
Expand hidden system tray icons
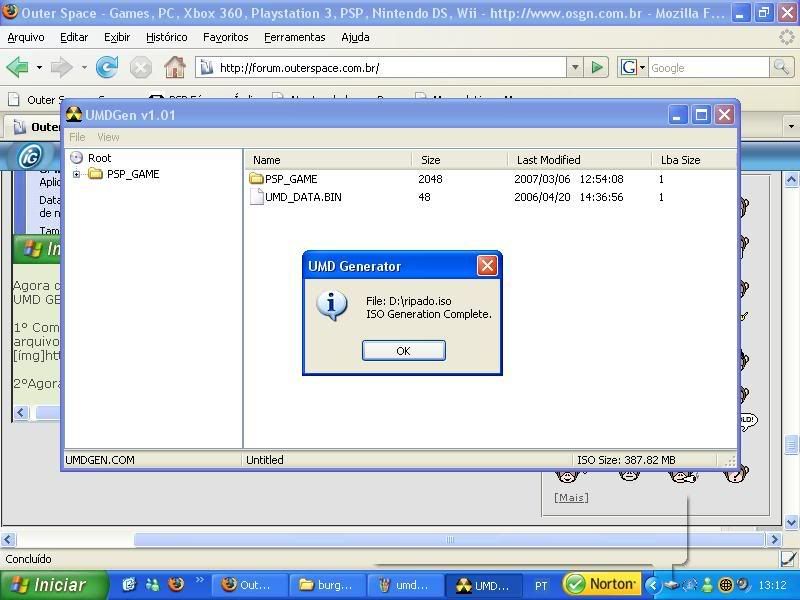pos(652,585)
